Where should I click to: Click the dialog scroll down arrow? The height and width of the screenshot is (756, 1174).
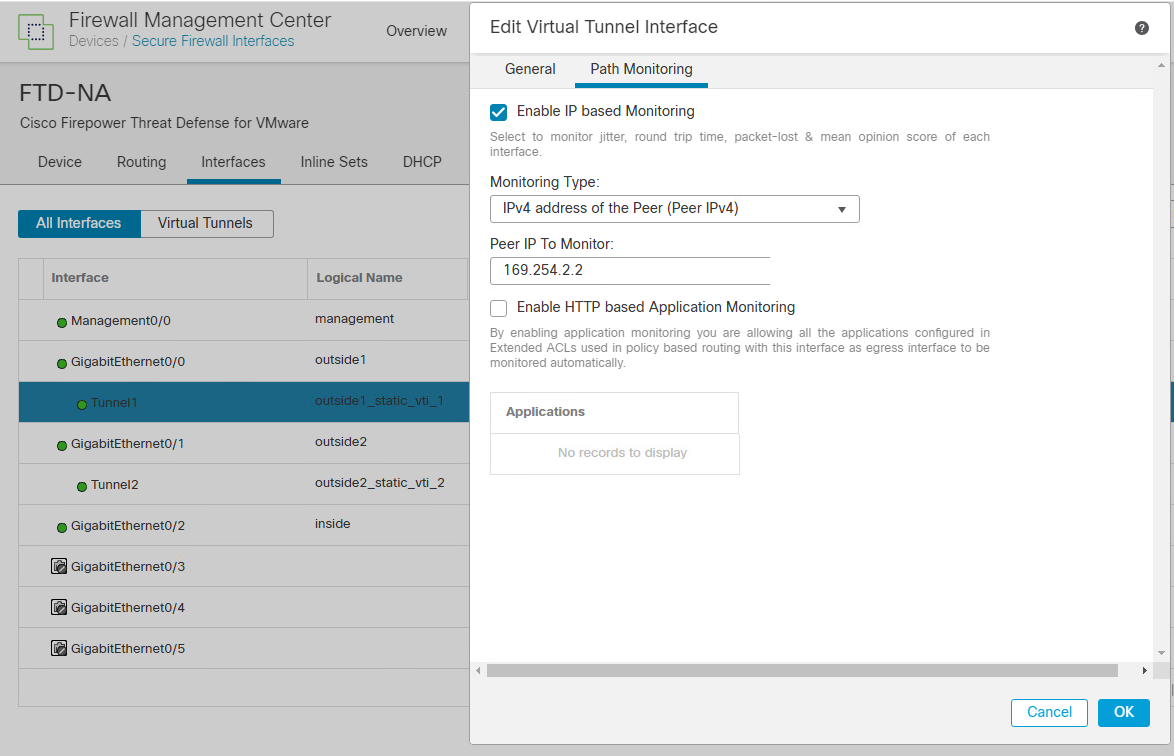coord(1161,653)
